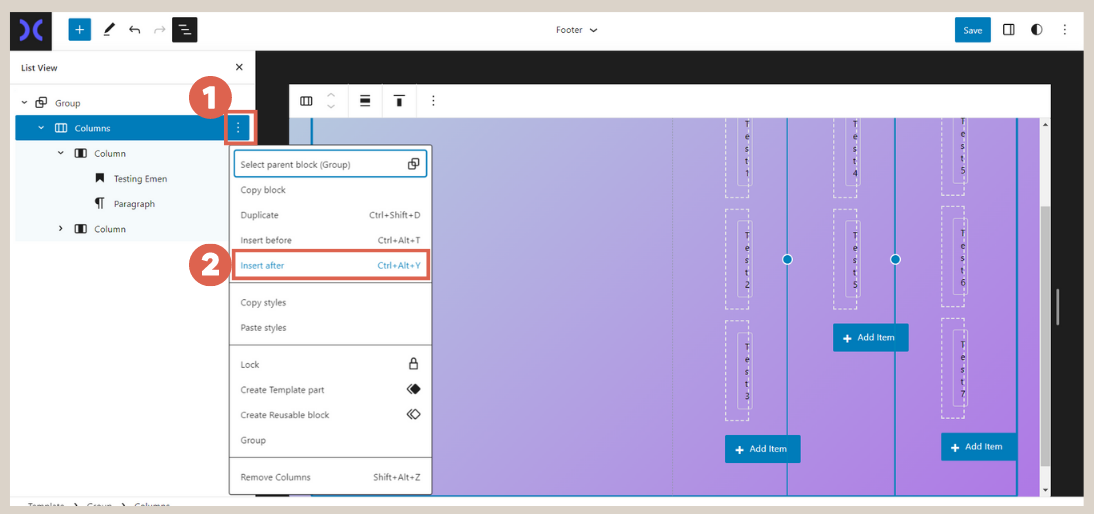Viewport: 1094px width, 514px height.
Task: Toggle the Settings sidebar panel icon
Action: [1008, 30]
